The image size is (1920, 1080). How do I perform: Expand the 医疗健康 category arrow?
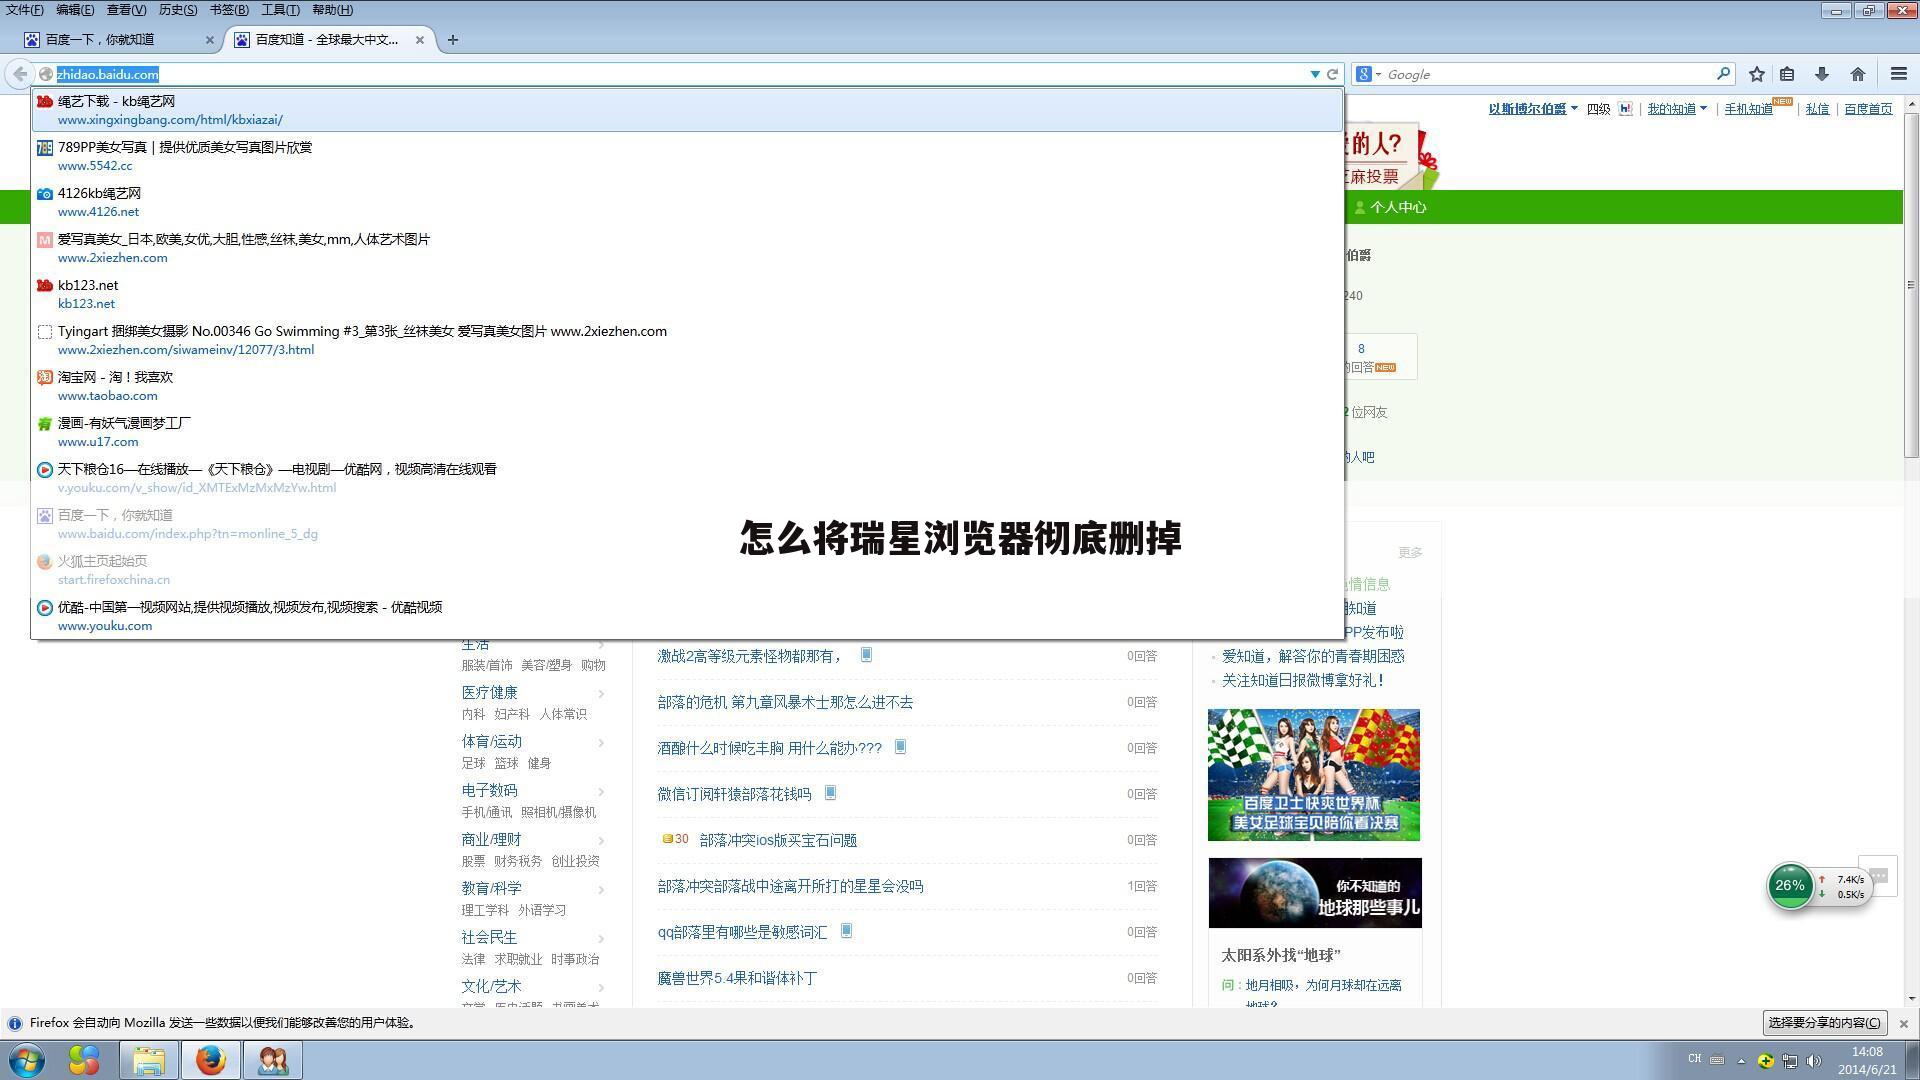pyautogui.click(x=601, y=693)
